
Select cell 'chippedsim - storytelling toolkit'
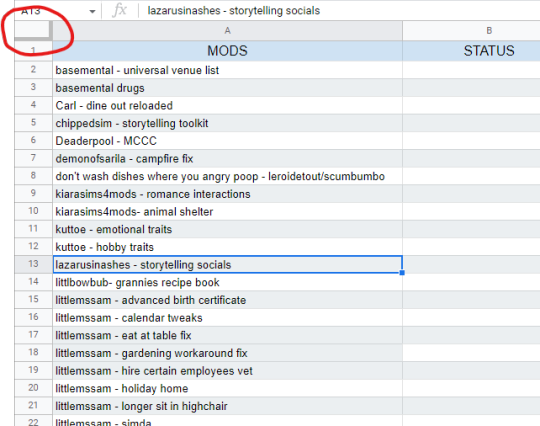click(227, 123)
